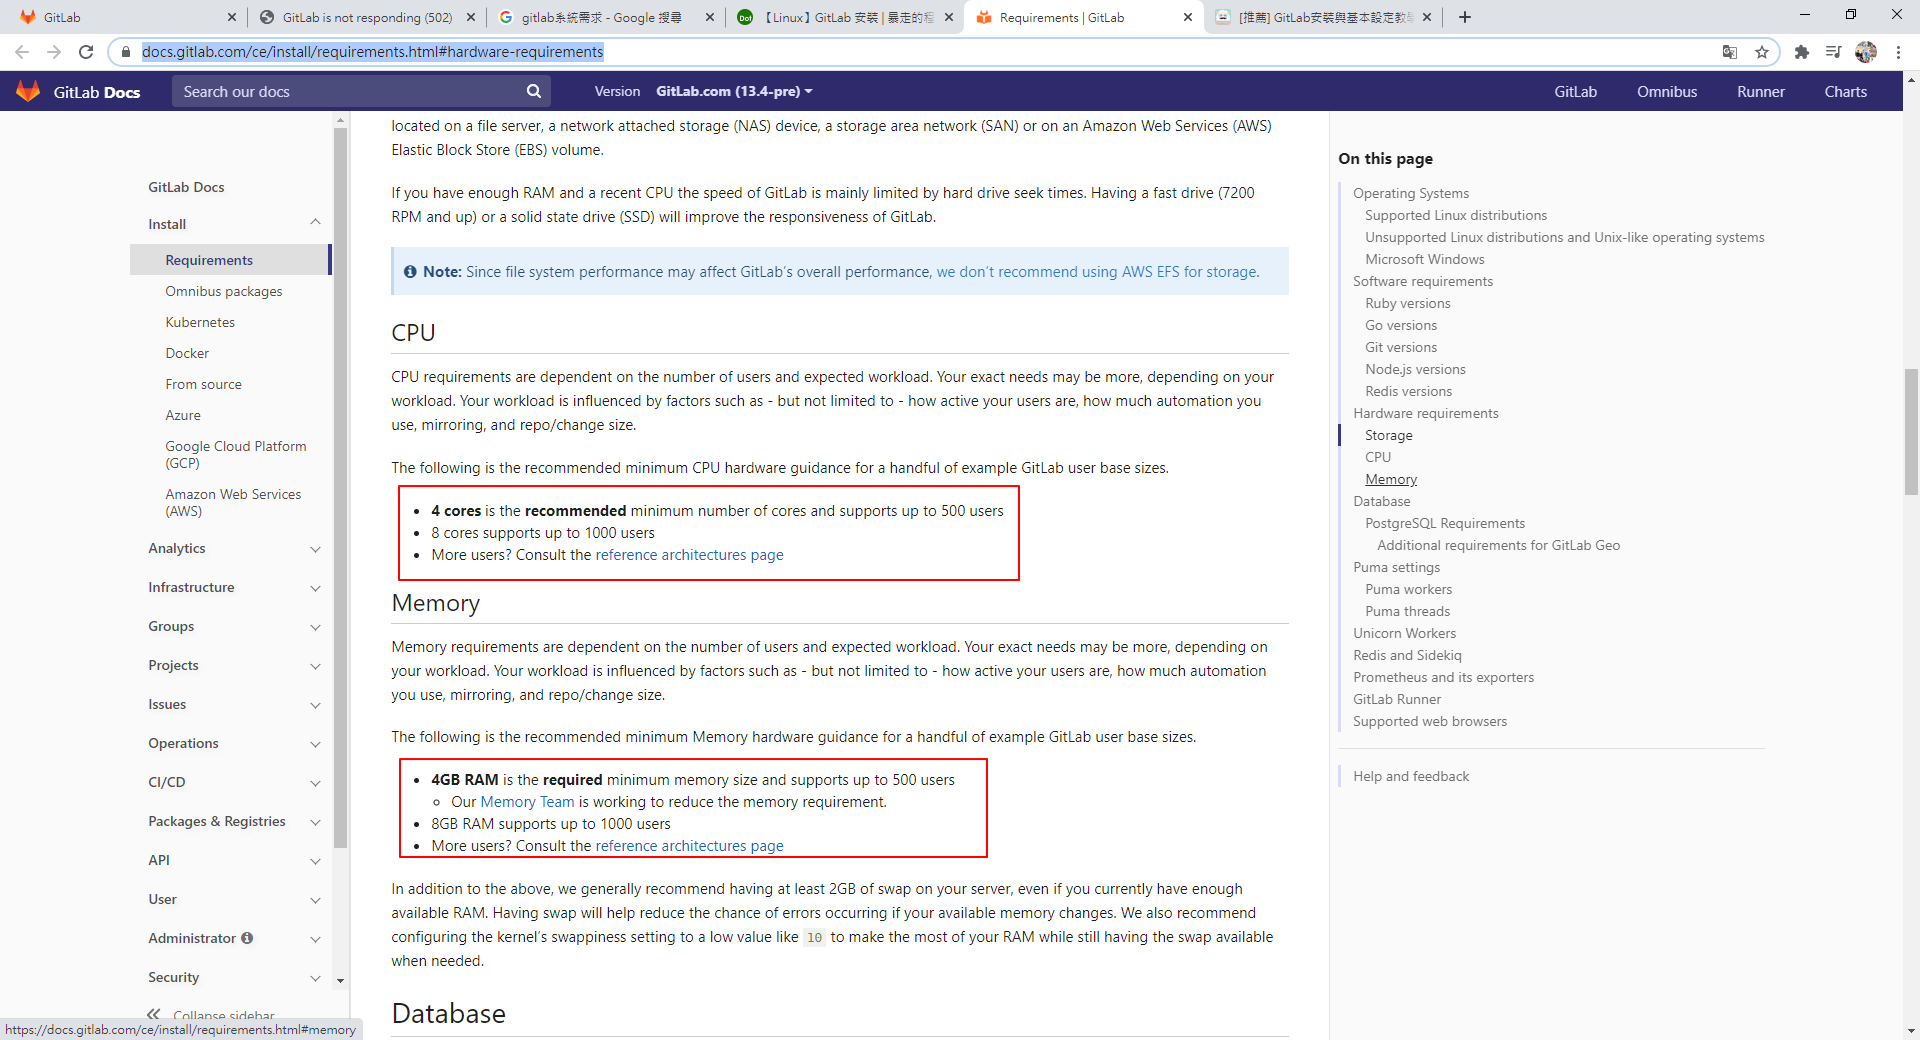Follow the AWS EFS storage recommendation link
The height and width of the screenshot is (1040, 1920).
point(1097,272)
